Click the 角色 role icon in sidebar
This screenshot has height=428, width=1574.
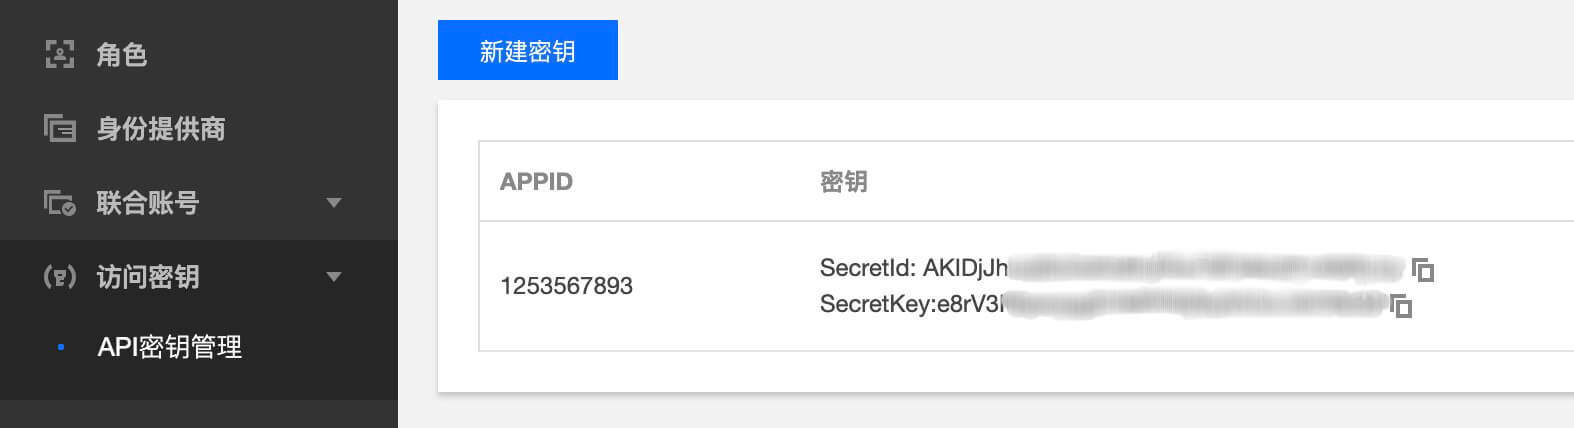[x=60, y=54]
